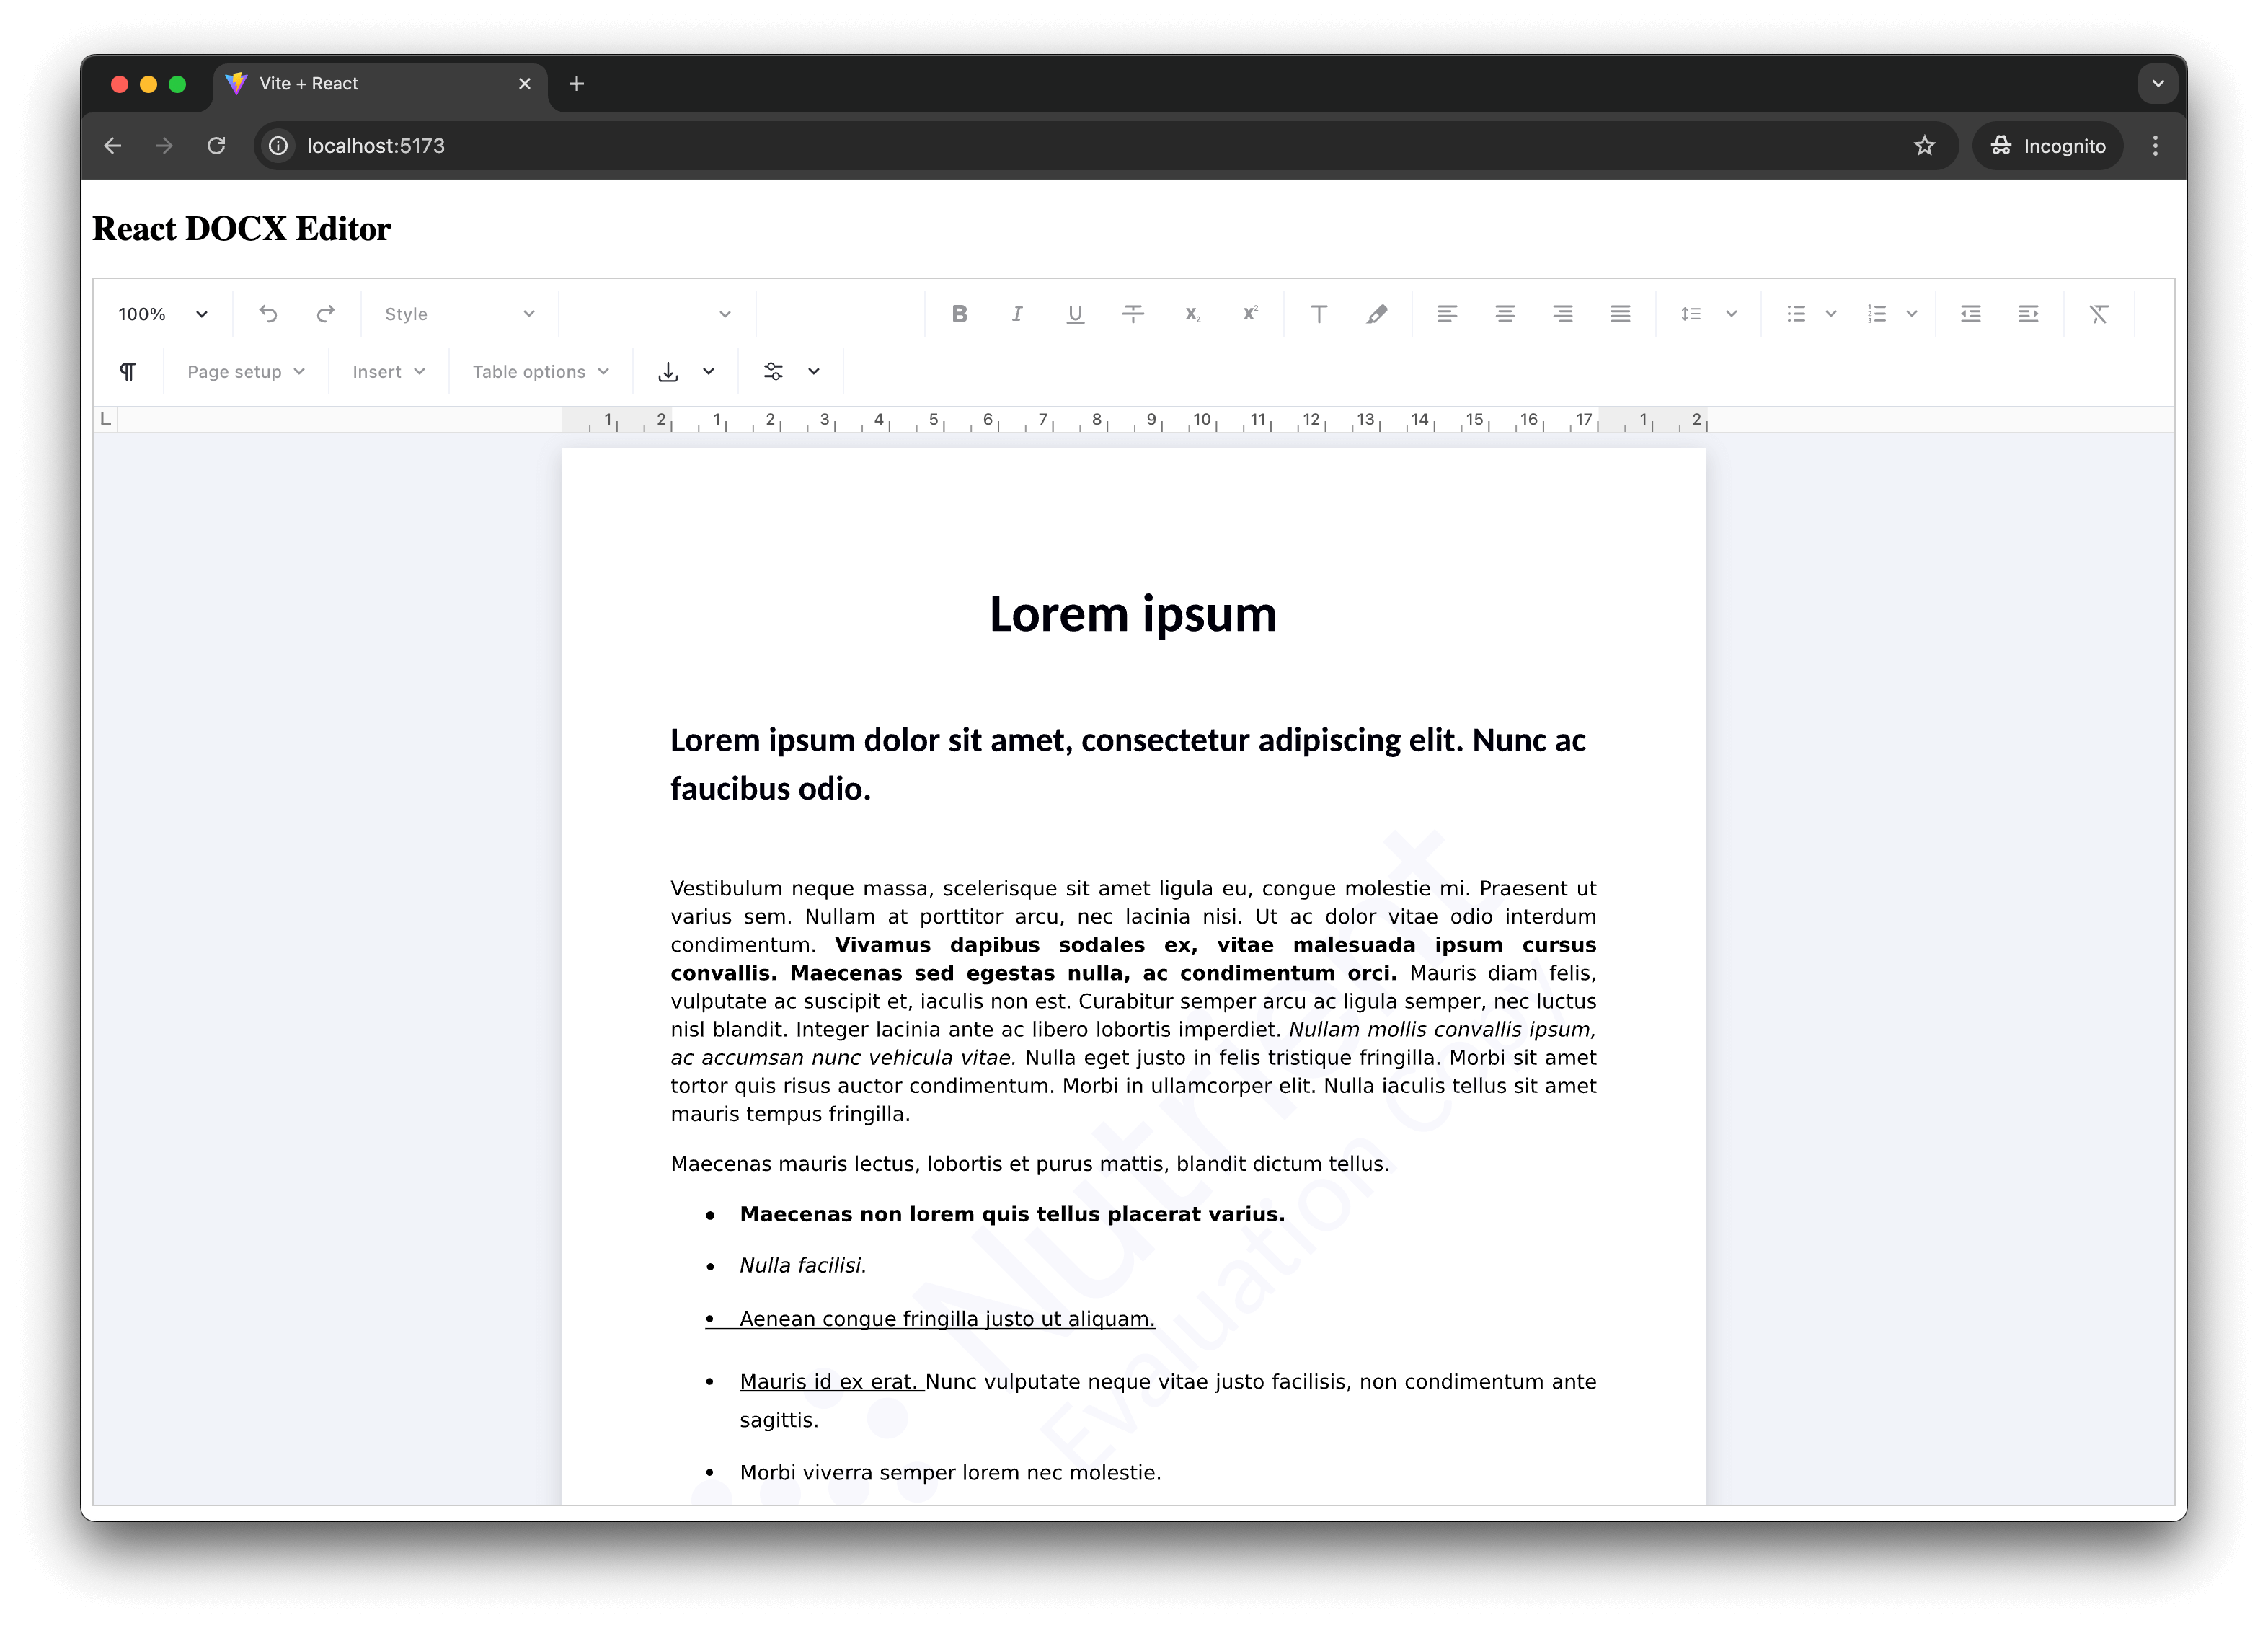The width and height of the screenshot is (2268, 1628).
Task: Toggle display of paragraph marks
Action: pos(127,371)
